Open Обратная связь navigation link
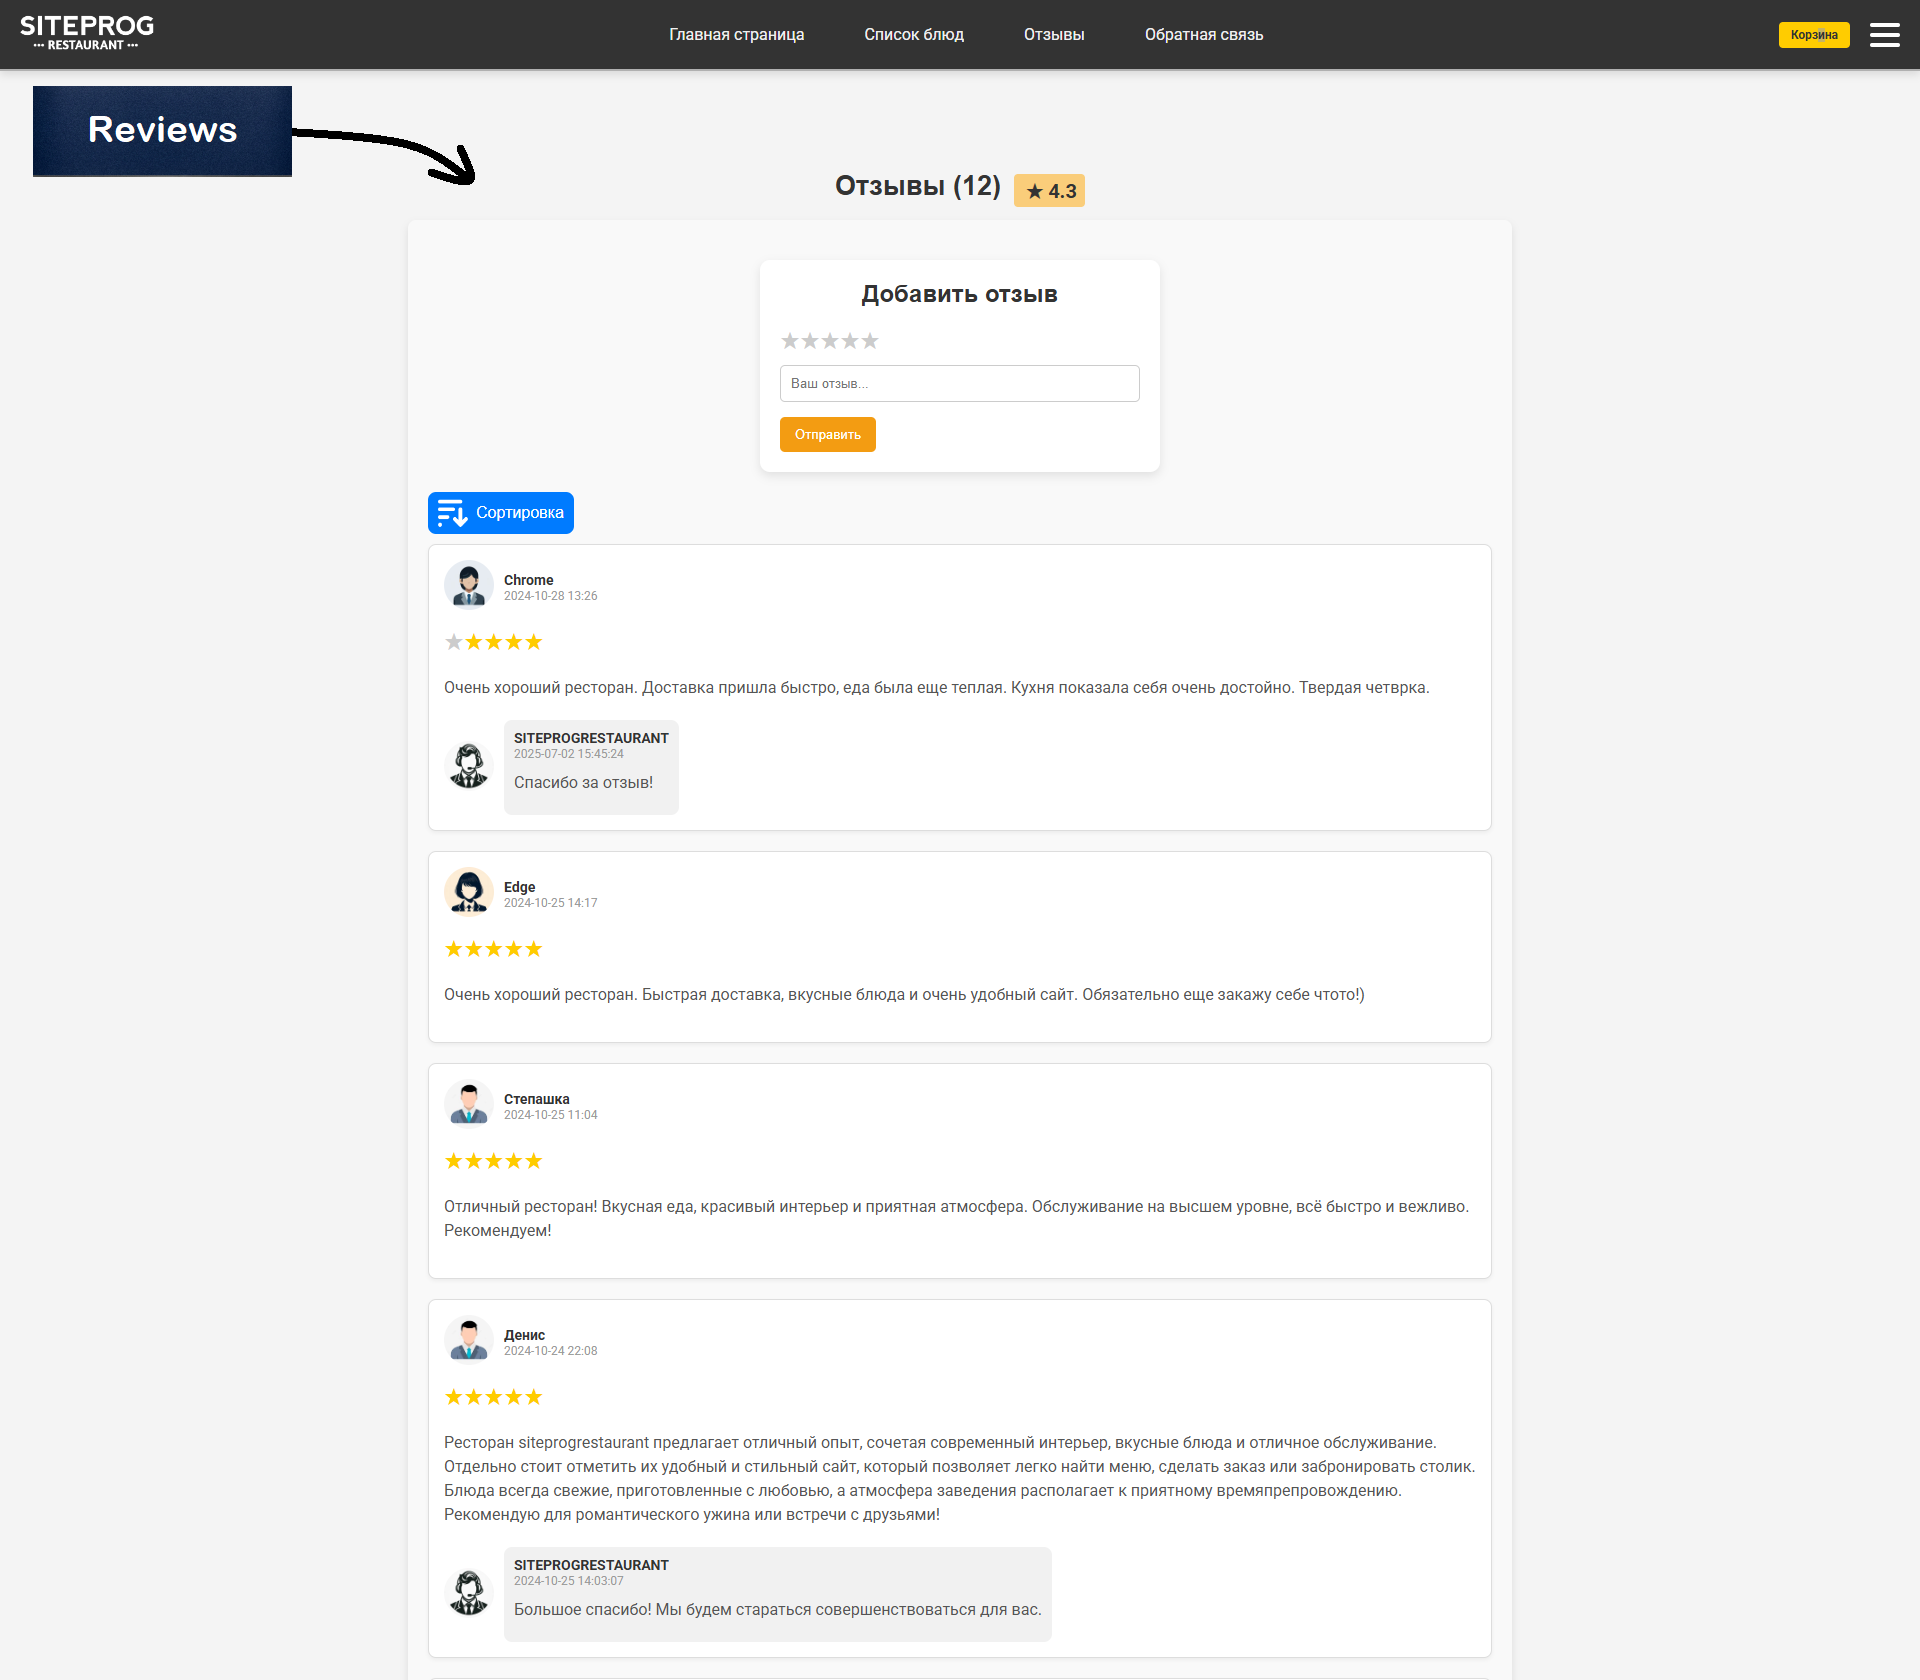 [x=1203, y=35]
